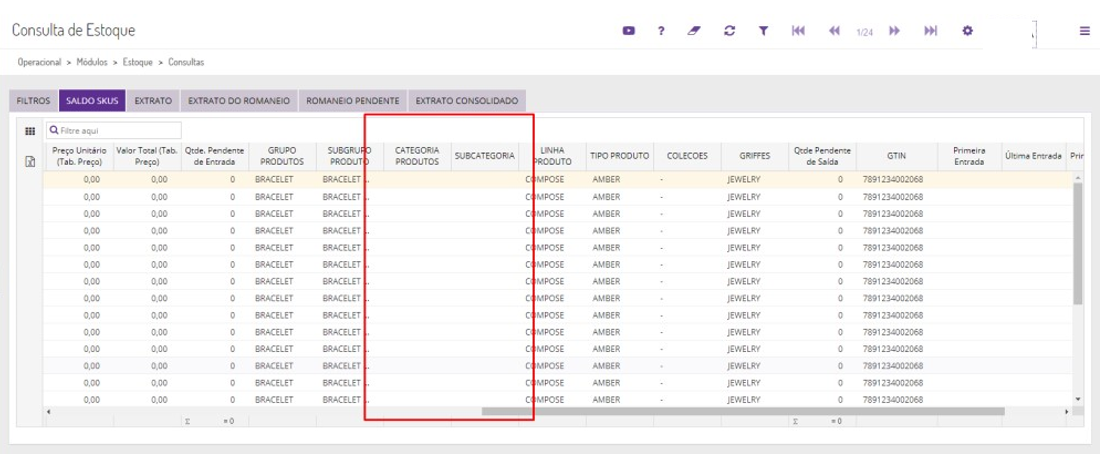The width and height of the screenshot is (1114, 476).
Task: Switch to the EXTRATO CONSOLIDADO tab
Action: 466,101
